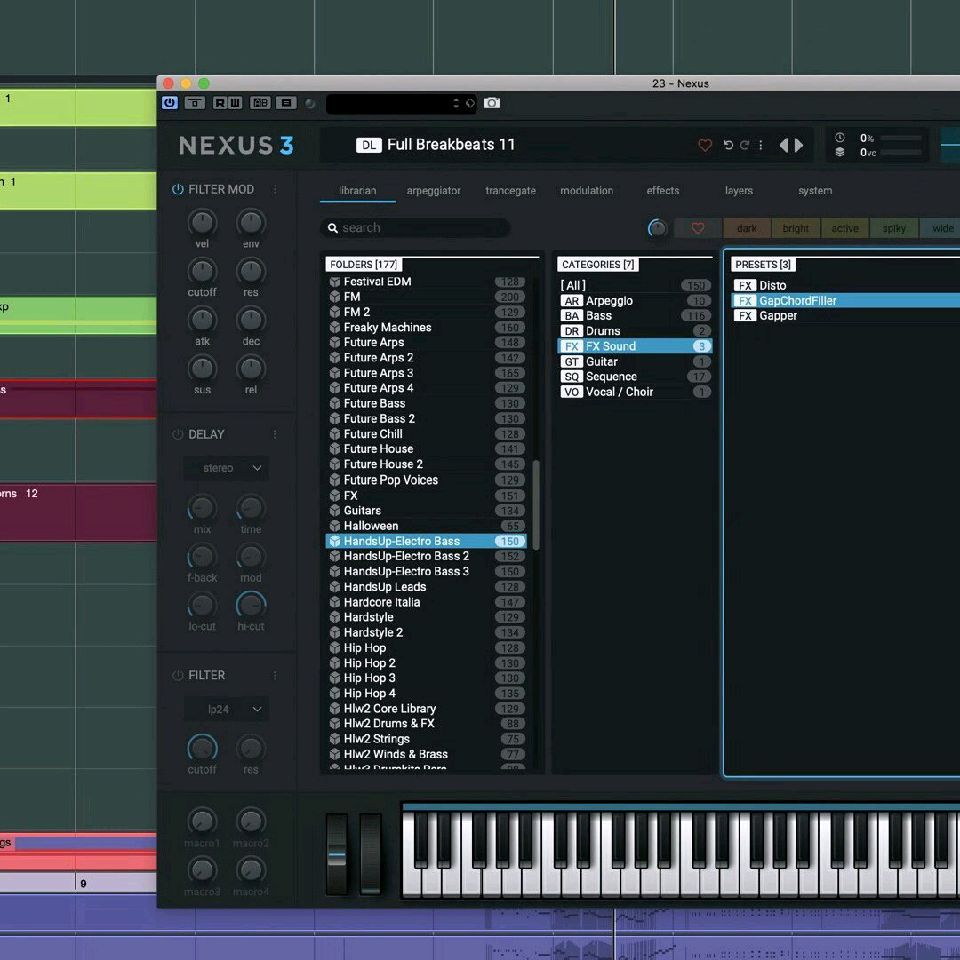Open the Filter Mod options menu dots

coord(276,190)
